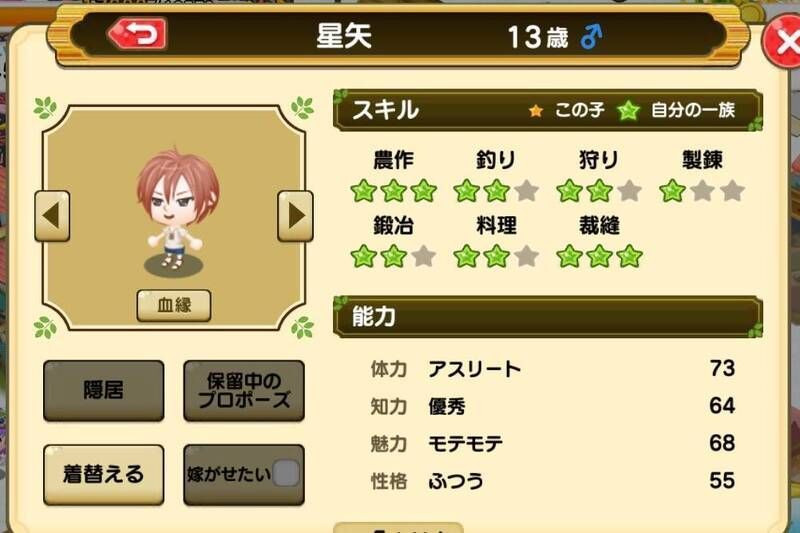This screenshot has width=800, height=533.
Task: Click the blue male gender symbol
Action: (x=591, y=37)
